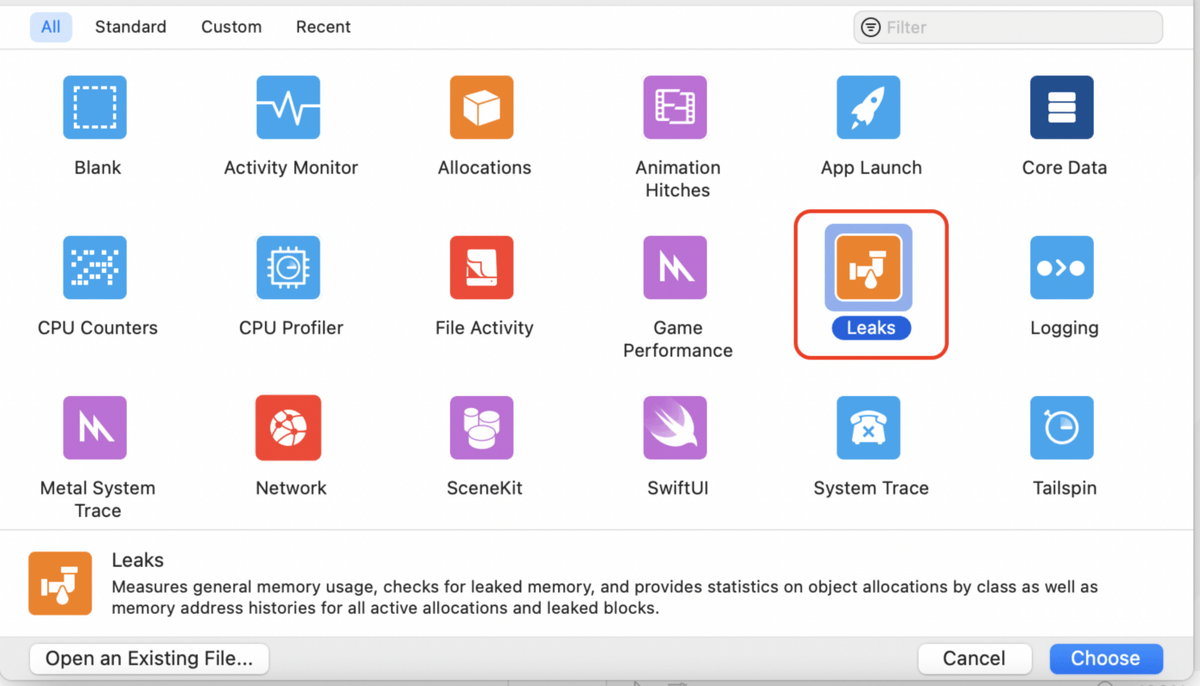Click the Choose button
This screenshot has height=686, width=1200.
1106,658
